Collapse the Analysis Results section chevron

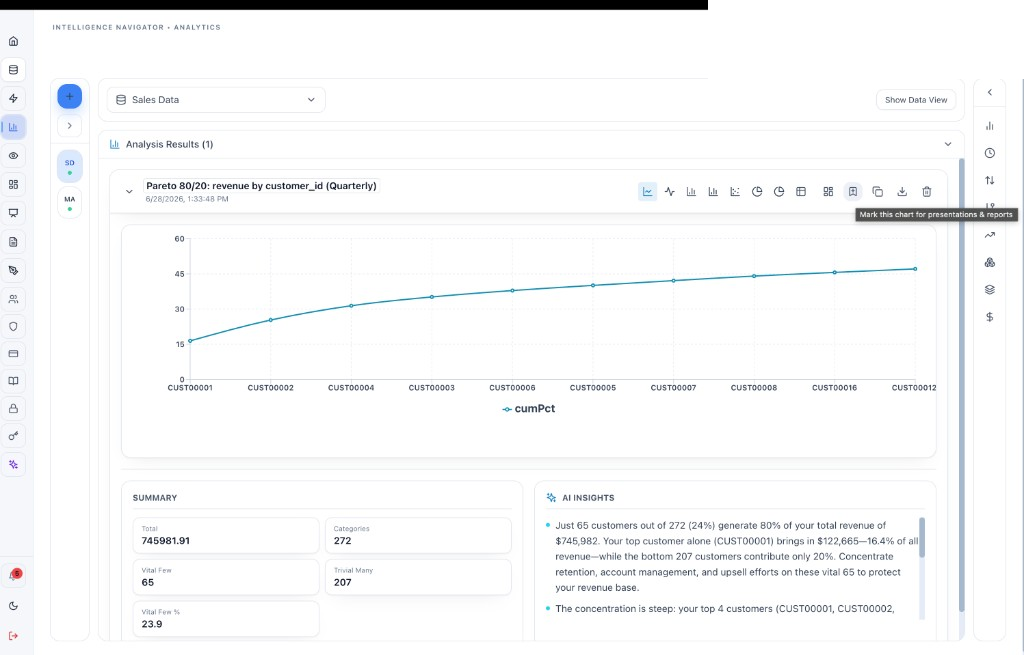[x=948, y=144]
